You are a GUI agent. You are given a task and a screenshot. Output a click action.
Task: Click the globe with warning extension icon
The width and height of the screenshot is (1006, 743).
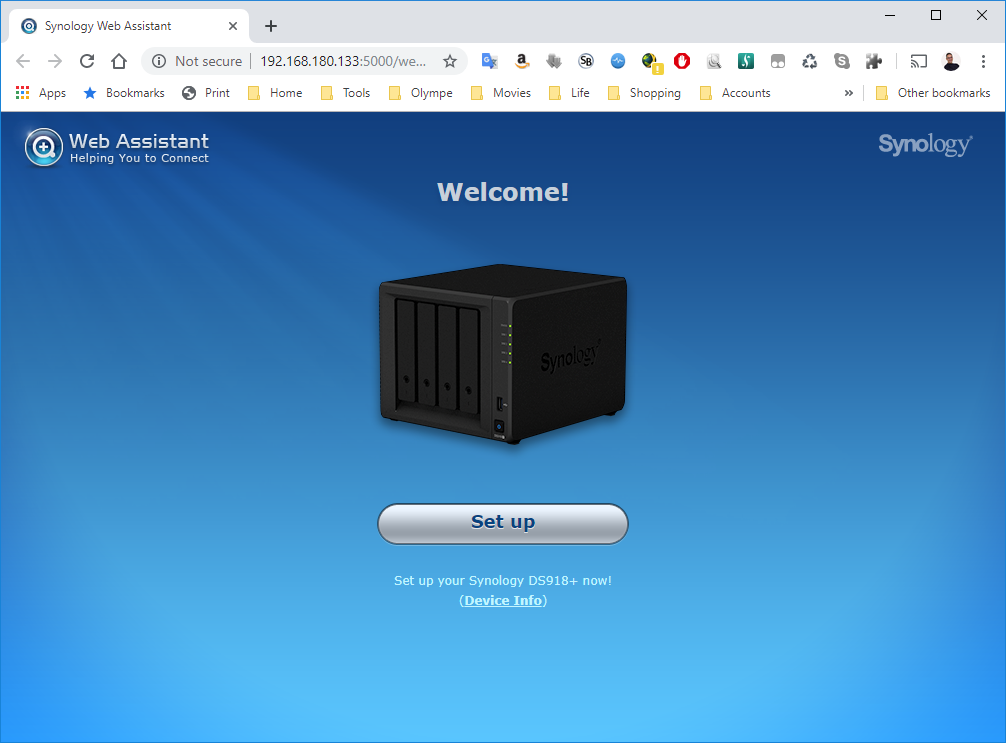[651, 62]
